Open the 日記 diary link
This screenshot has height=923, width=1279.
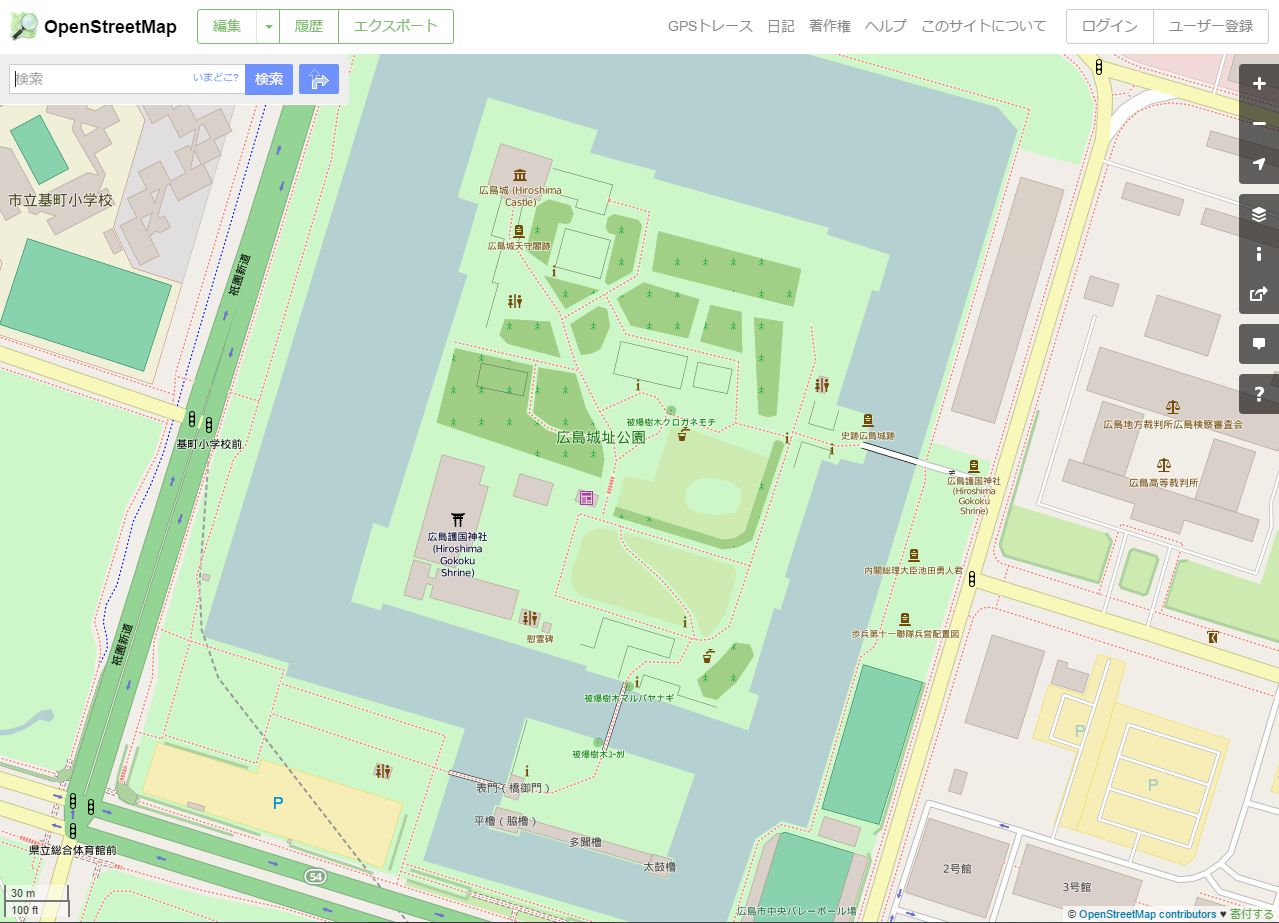coord(780,26)
